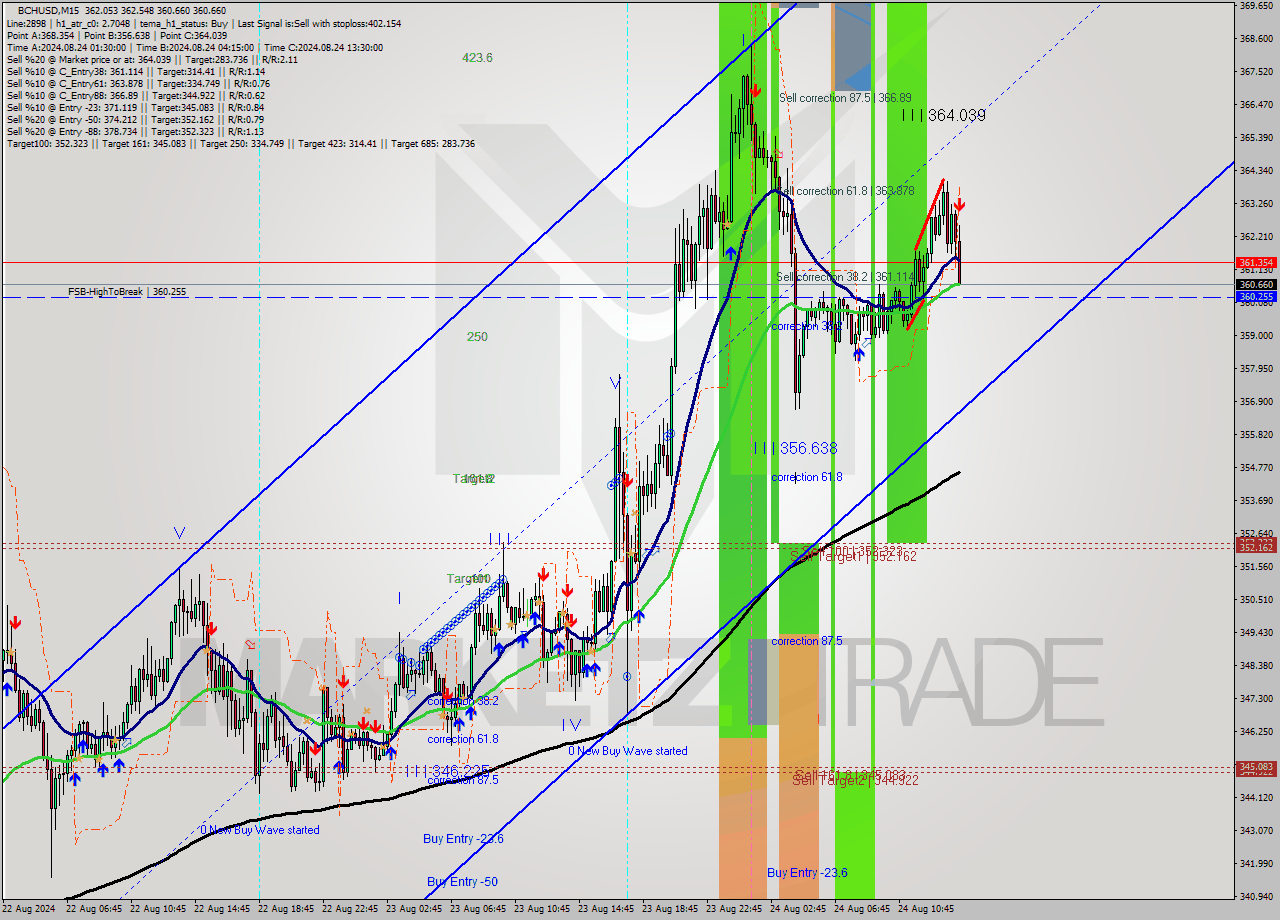Viewport: 1280px width, 920px height.
Task: Click the green 423.6 Fibonacci label
Action: pyautogui.click(x=477, y=58)
